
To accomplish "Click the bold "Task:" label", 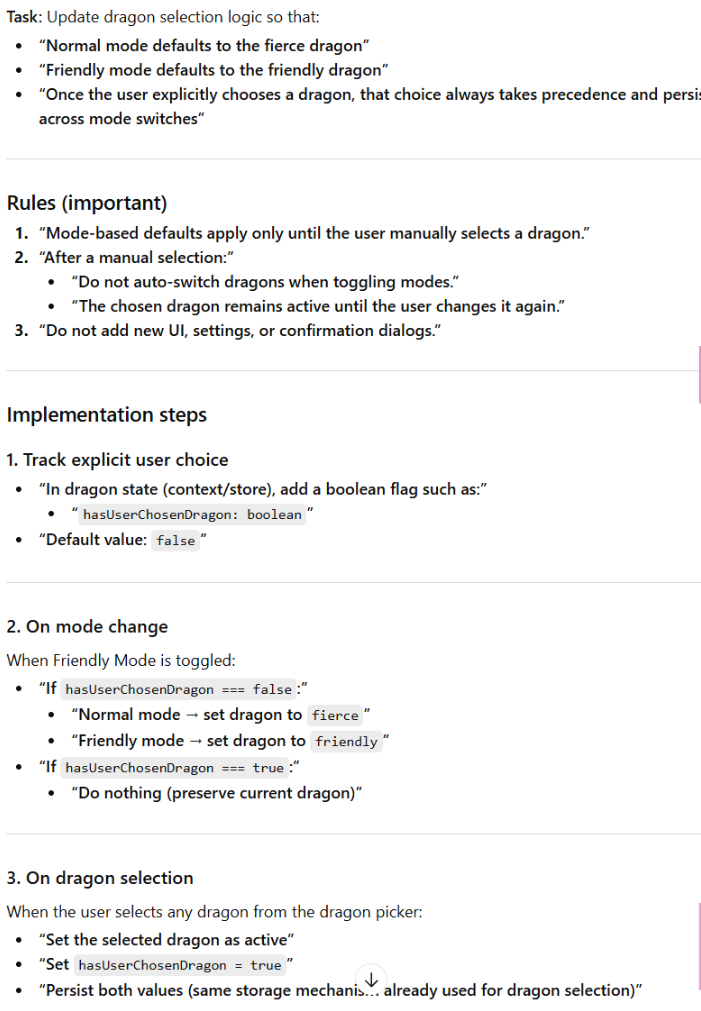I will point(25,18).
